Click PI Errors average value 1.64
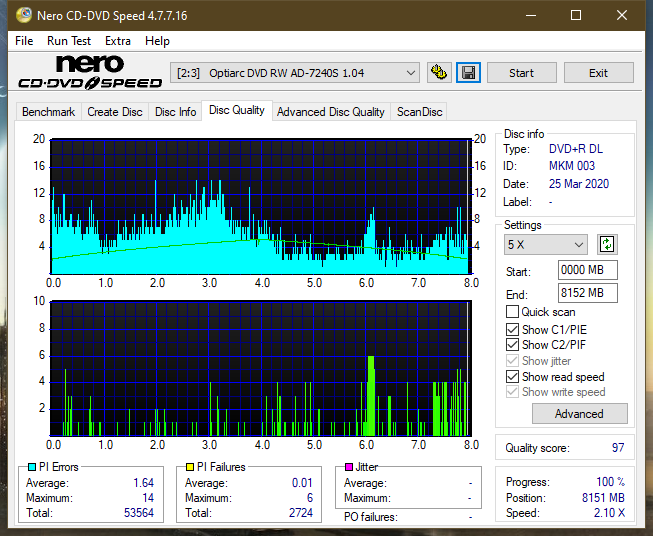The width and height of the screenshot is (653, 536). 144,483
